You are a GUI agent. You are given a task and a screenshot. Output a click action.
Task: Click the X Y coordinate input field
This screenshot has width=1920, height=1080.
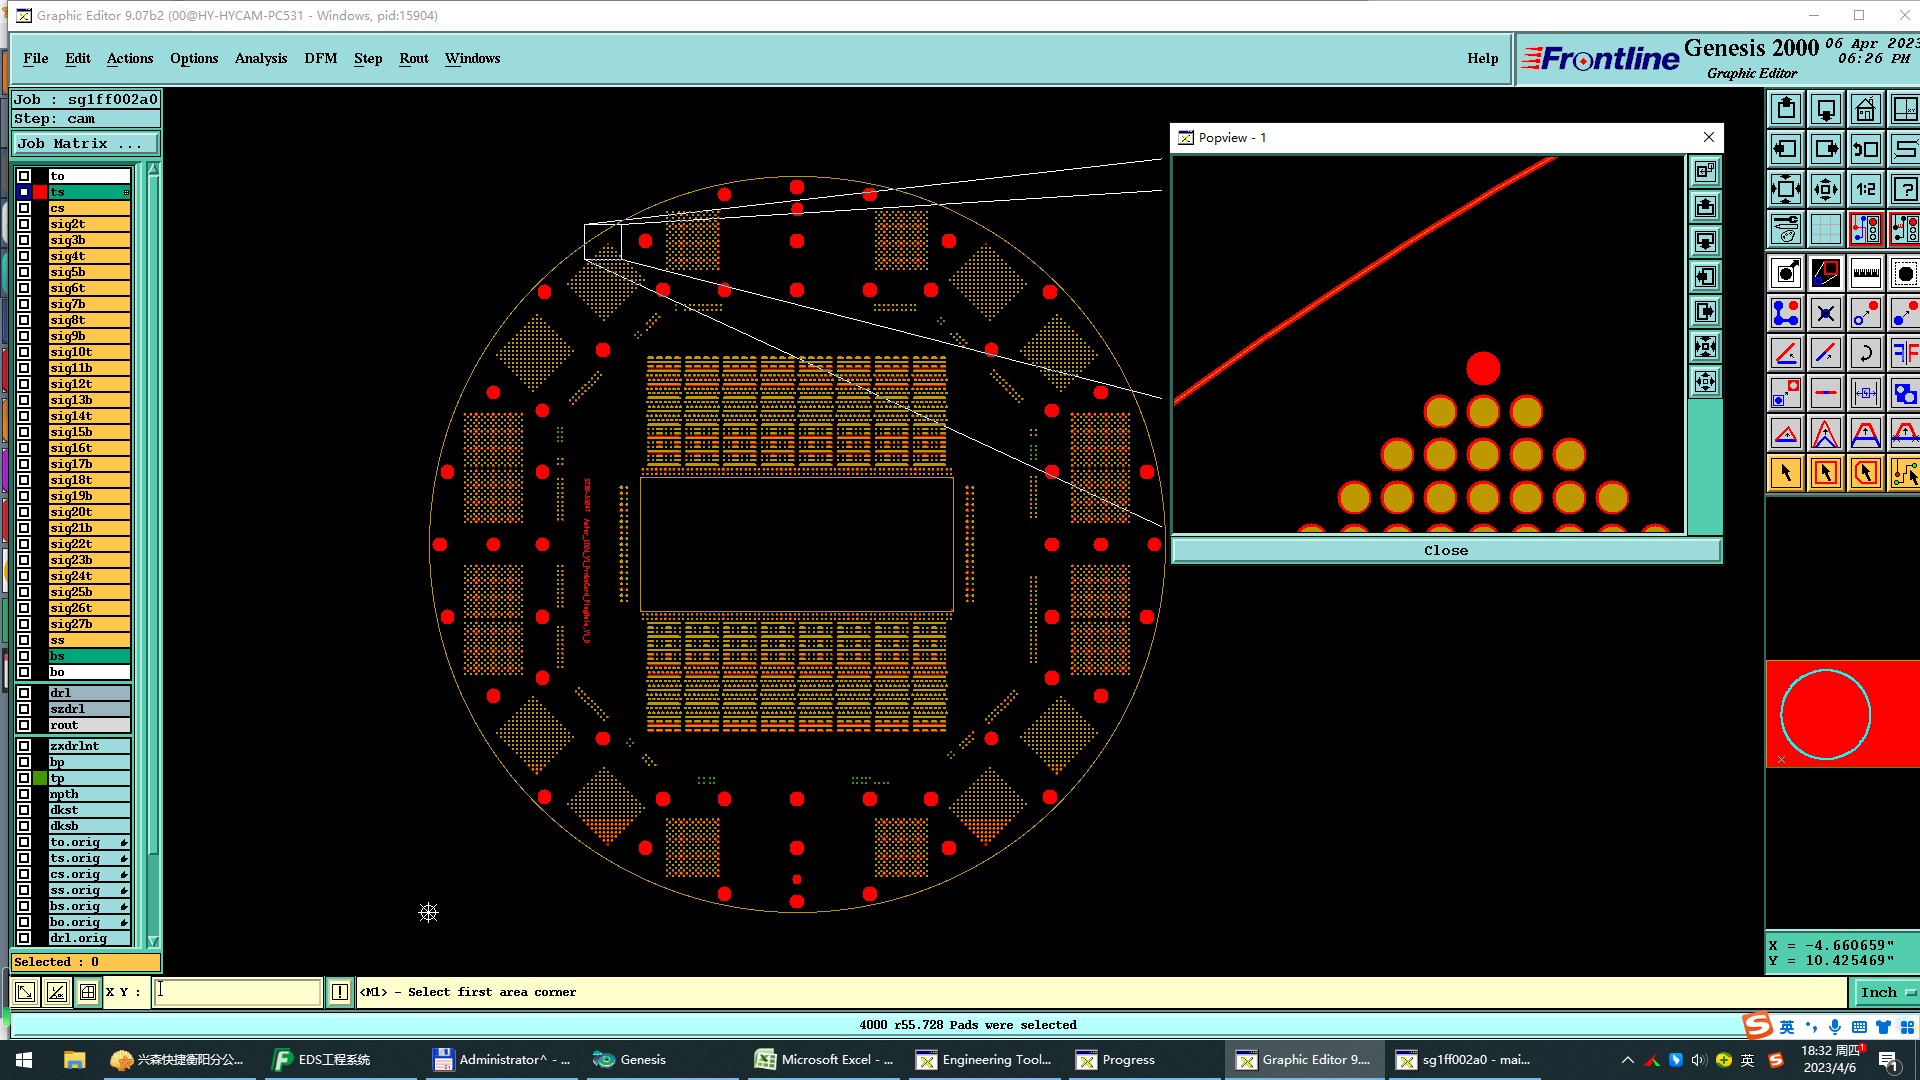[237, 992]
